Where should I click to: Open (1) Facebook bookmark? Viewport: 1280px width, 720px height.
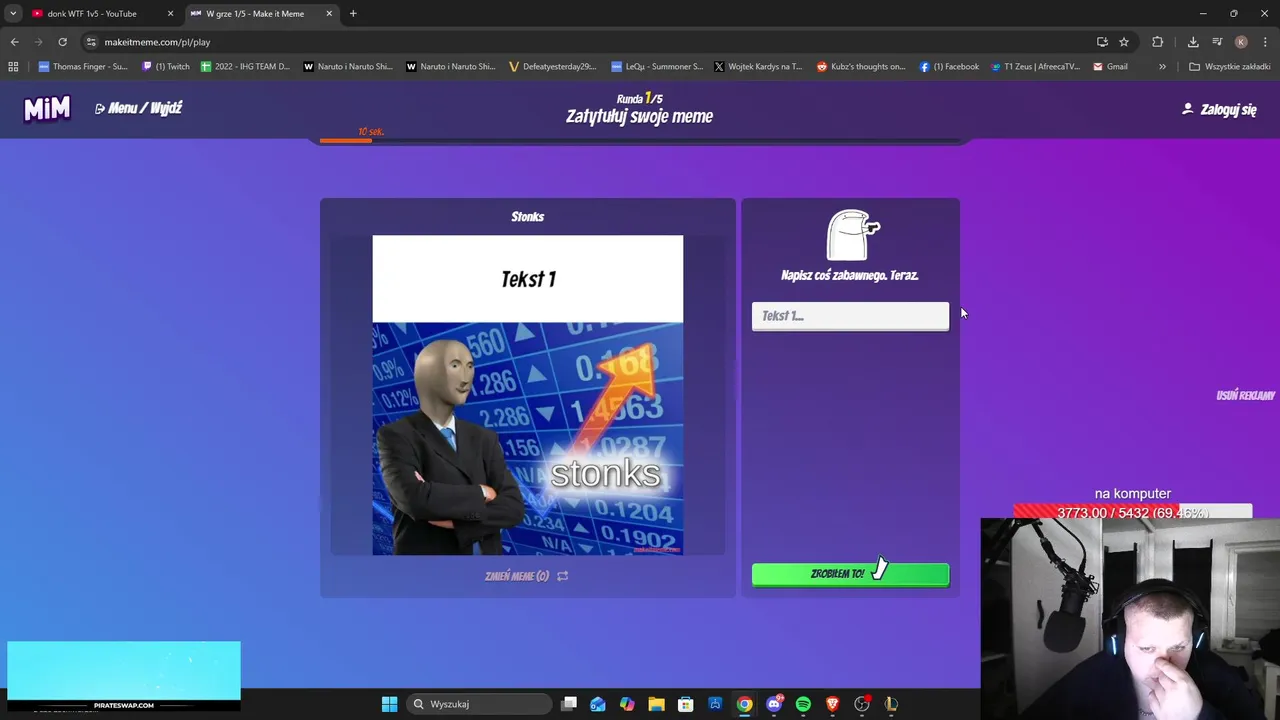949,67
